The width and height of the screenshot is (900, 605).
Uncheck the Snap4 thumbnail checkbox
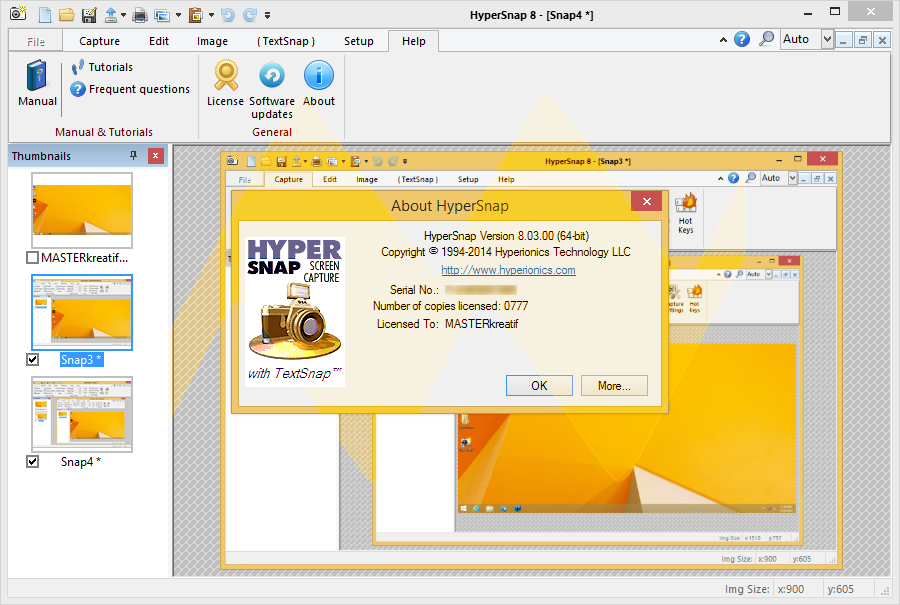(33, 461)
